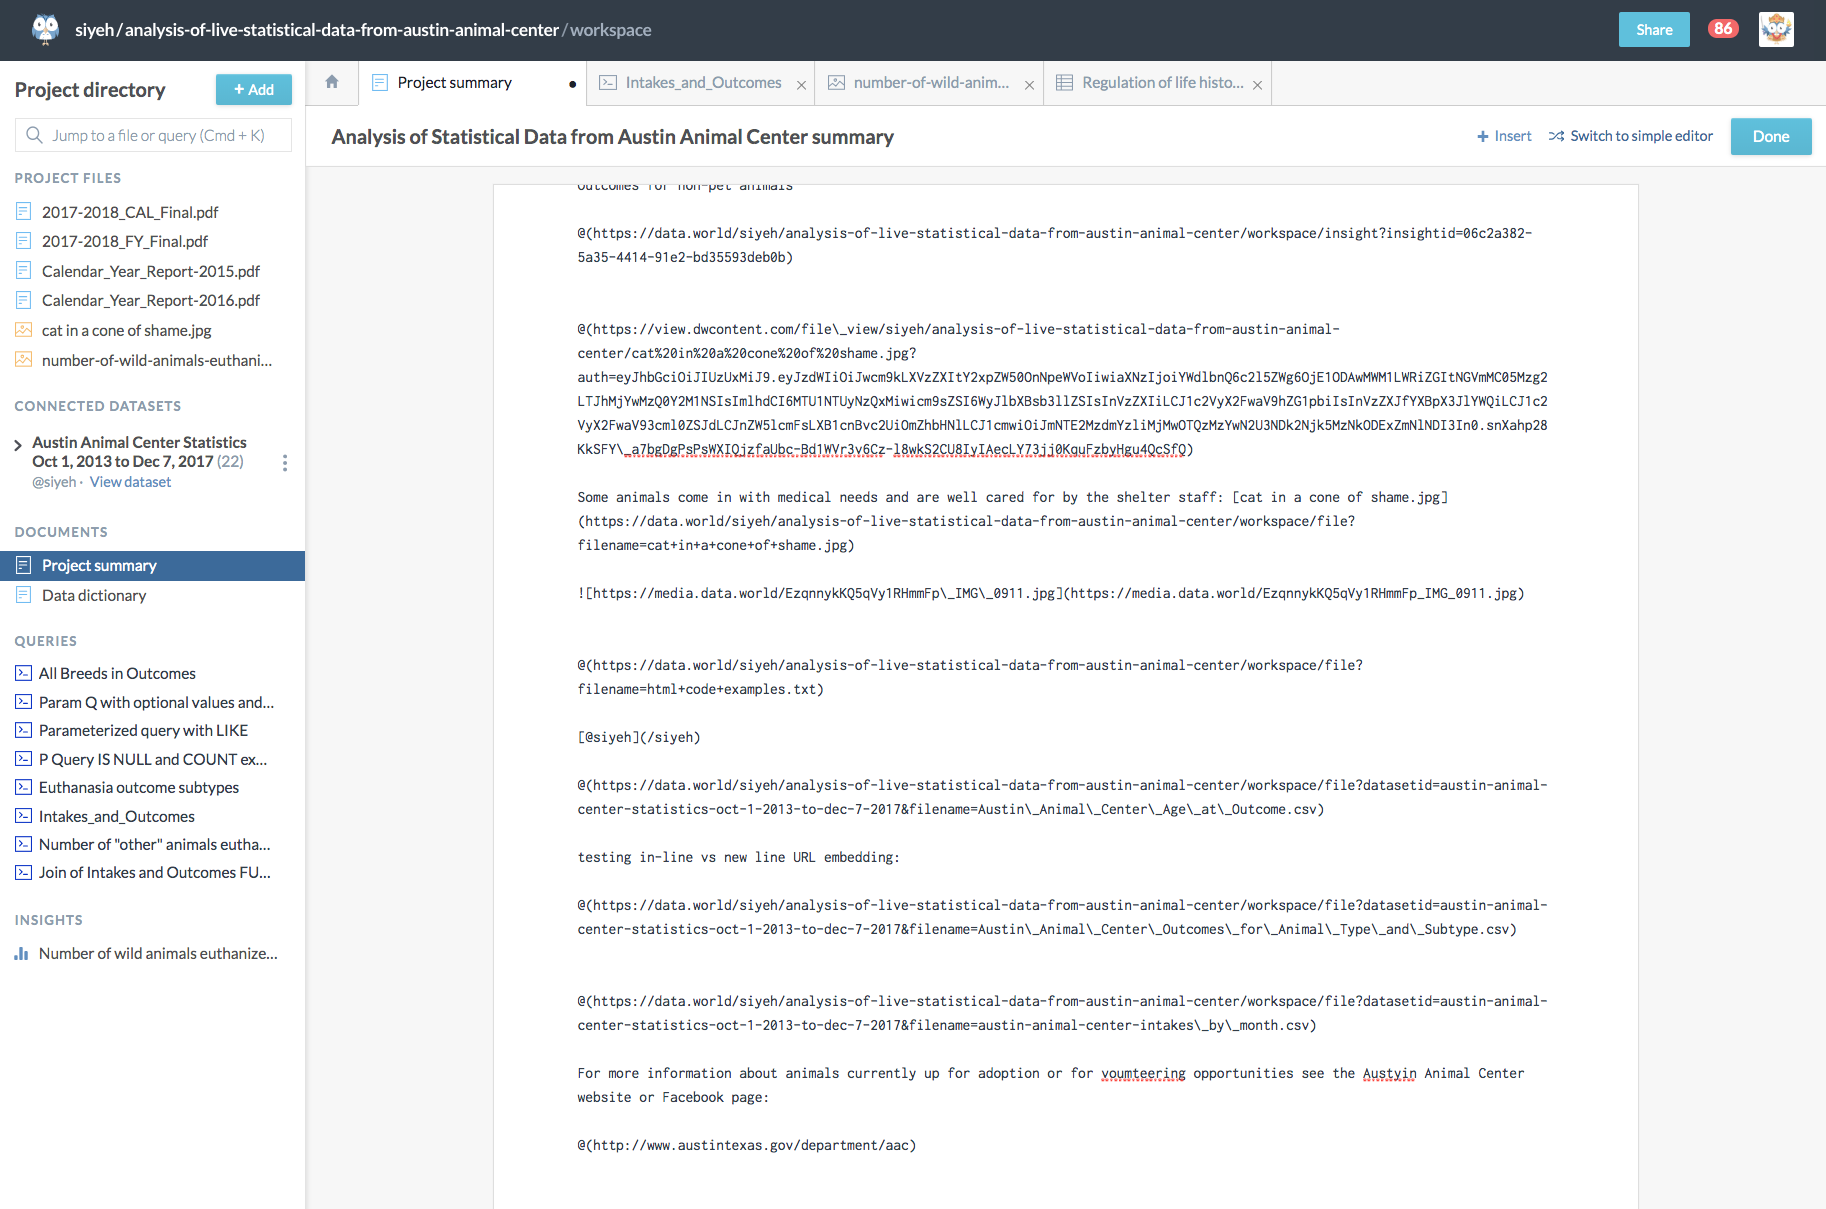Click the Intakes_and_Outcomes tab query icon
The width and height of the screenshot is (1826, 1209).
click(608, 83)
